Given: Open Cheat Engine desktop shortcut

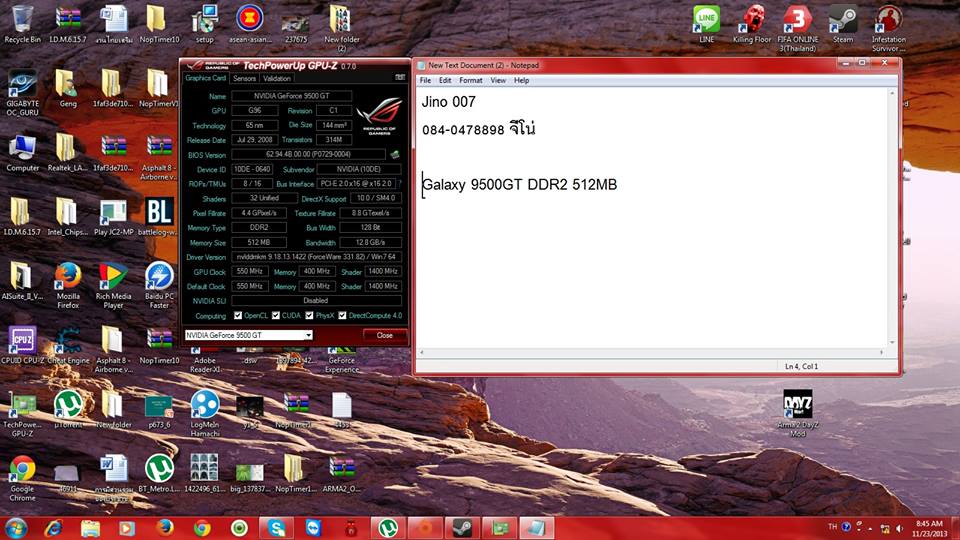Looking at the screenshot, I should pyautogui.click(x=68, y=346).
